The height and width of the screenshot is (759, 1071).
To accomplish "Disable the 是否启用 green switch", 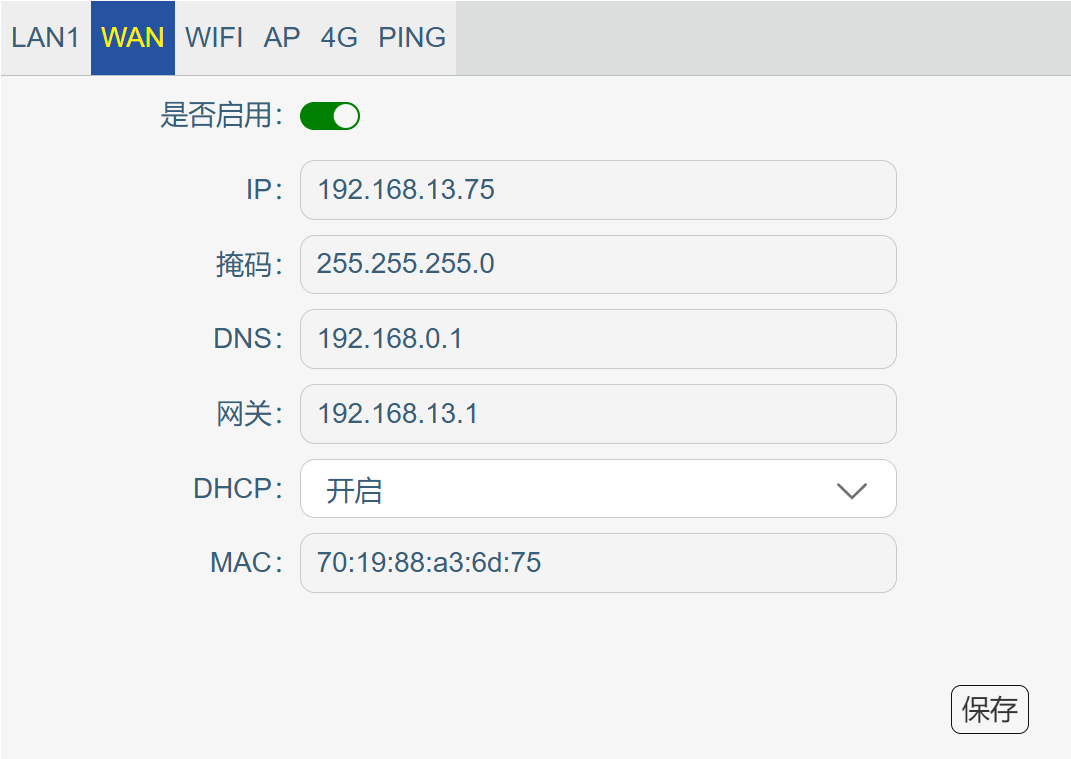I will point(330,115).
